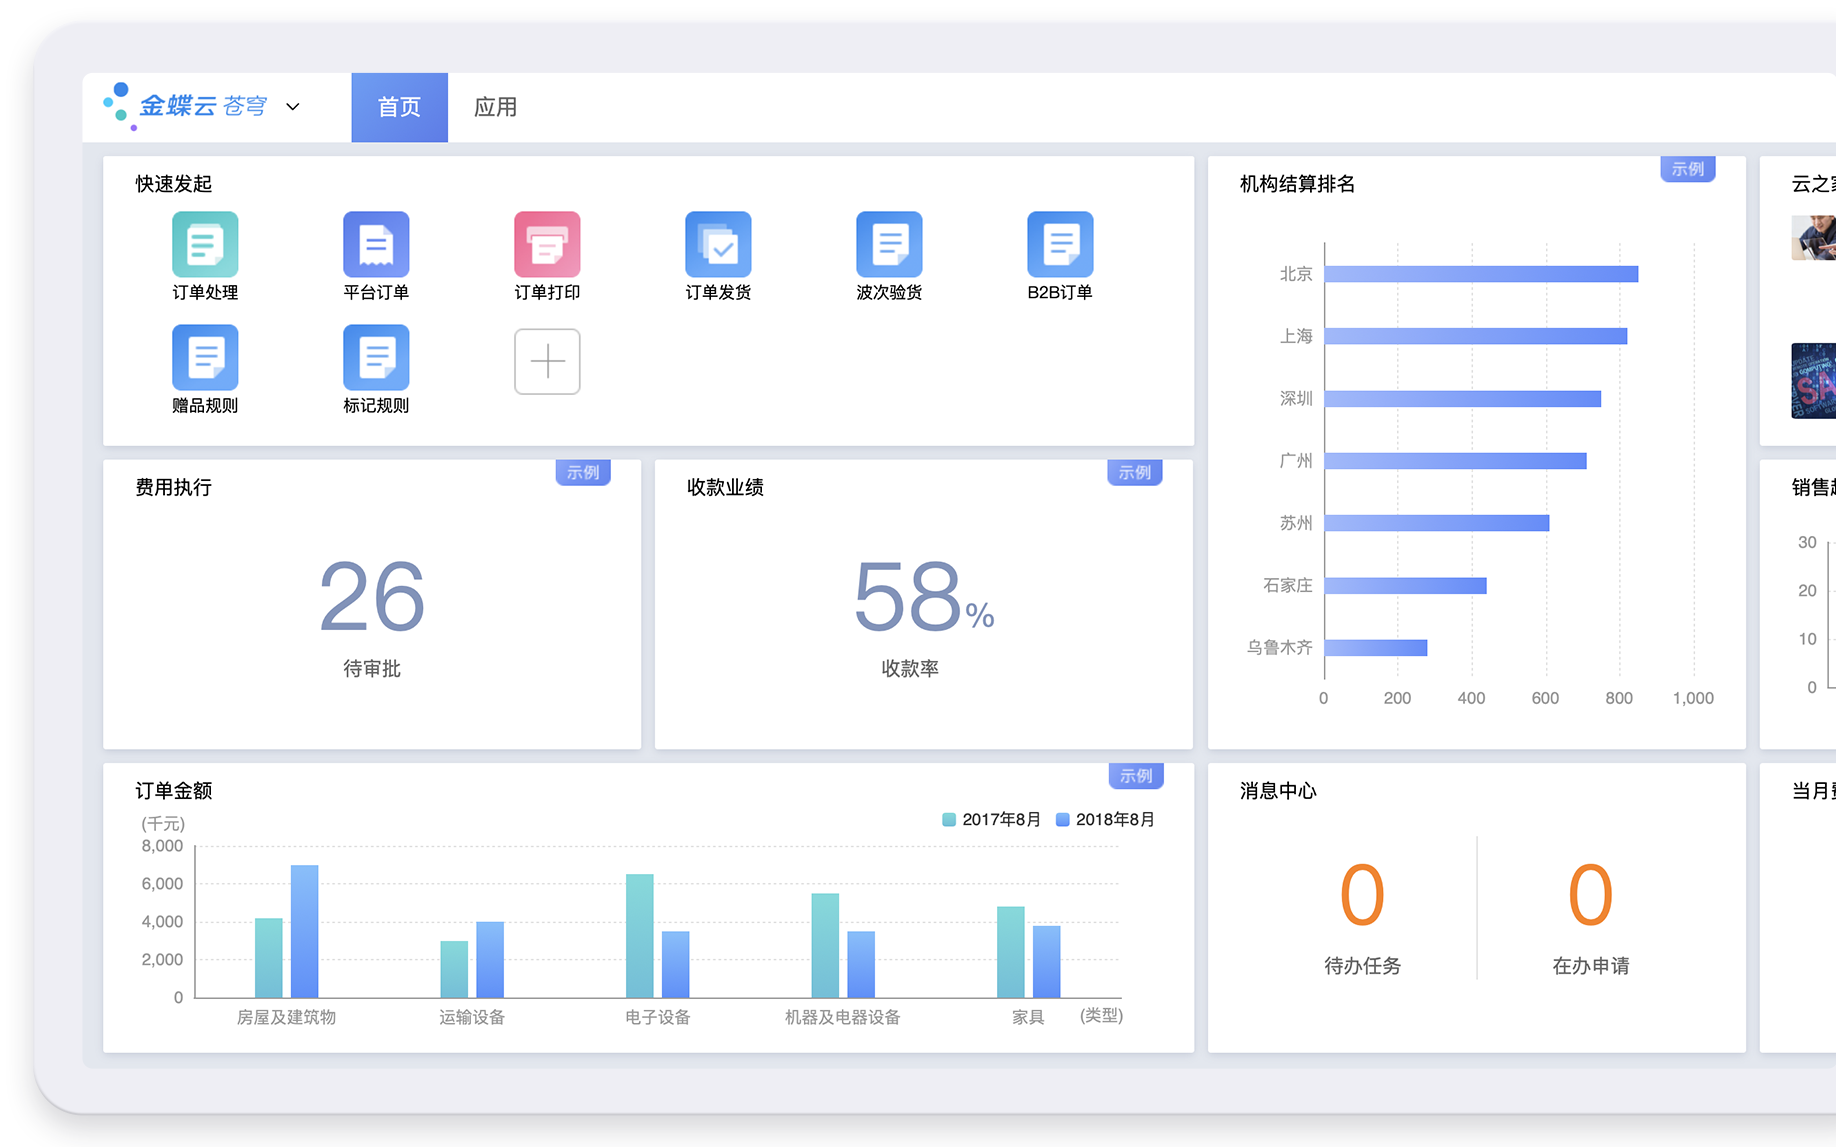Click the 金蝶云 logo
The height and width of the screenshot is (1147, 1836).
pyautogui.click(x=185, y=106)
